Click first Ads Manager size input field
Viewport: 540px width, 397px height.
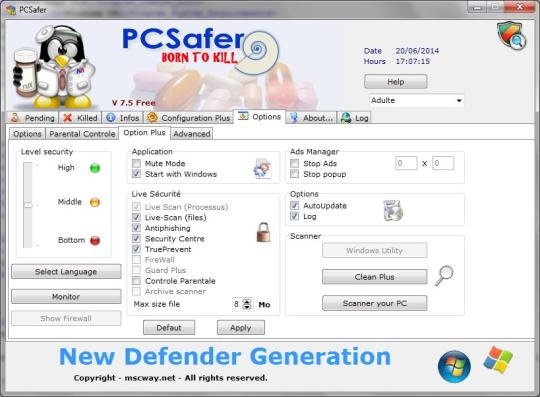click(406, 163)
